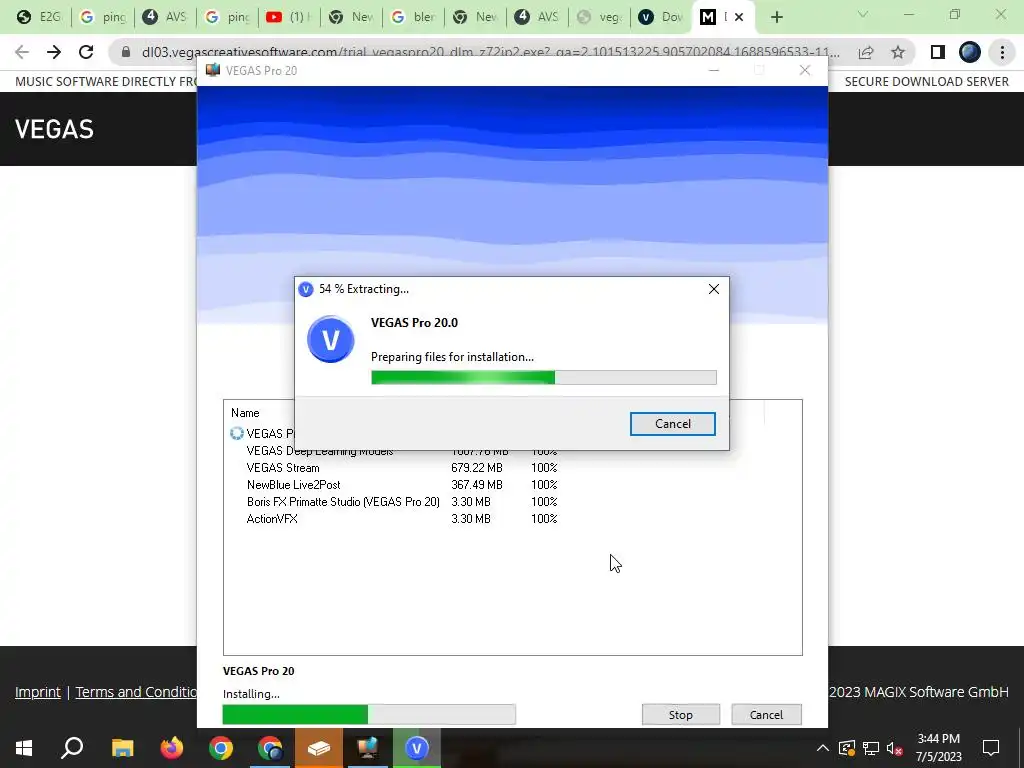Open Google Chrome from taskbar

coord(221,748)
